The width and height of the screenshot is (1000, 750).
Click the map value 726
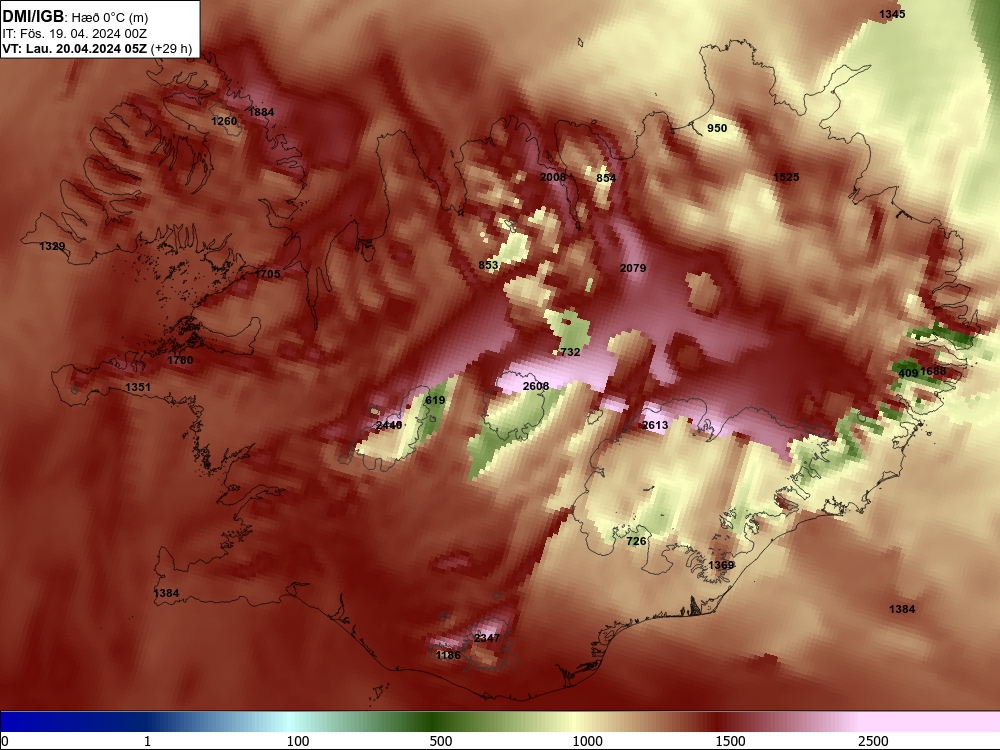[x=636, y=541]
